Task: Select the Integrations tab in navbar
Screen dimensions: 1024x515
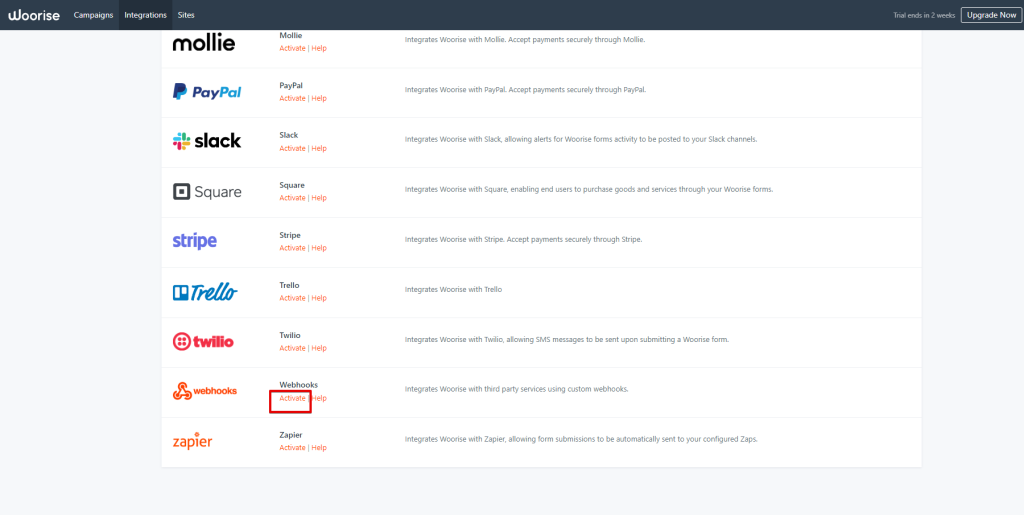Action: click(145, 15)
